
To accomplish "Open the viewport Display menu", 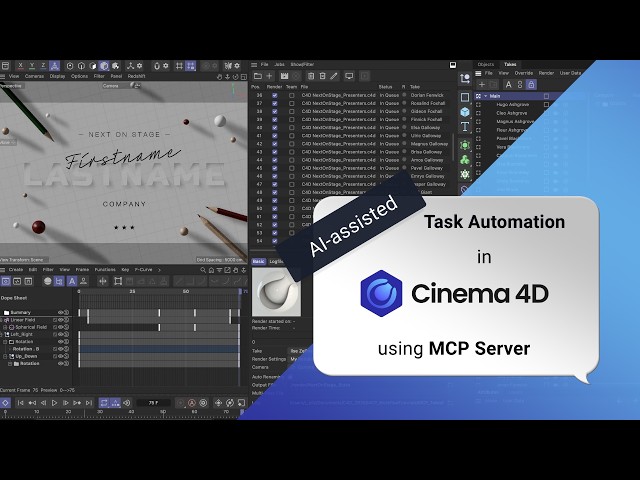I will [57, 76].
